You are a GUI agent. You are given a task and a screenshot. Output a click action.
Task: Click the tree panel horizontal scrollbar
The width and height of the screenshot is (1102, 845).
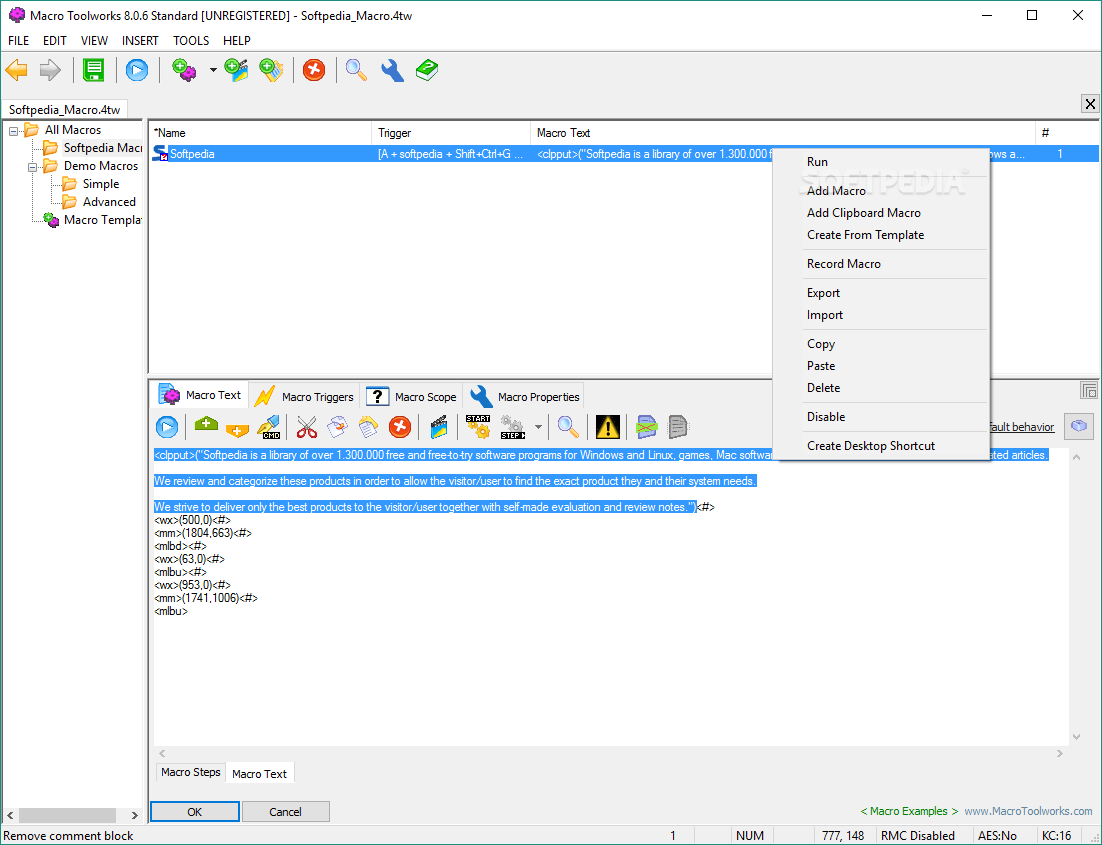click(x=72, y=815)
